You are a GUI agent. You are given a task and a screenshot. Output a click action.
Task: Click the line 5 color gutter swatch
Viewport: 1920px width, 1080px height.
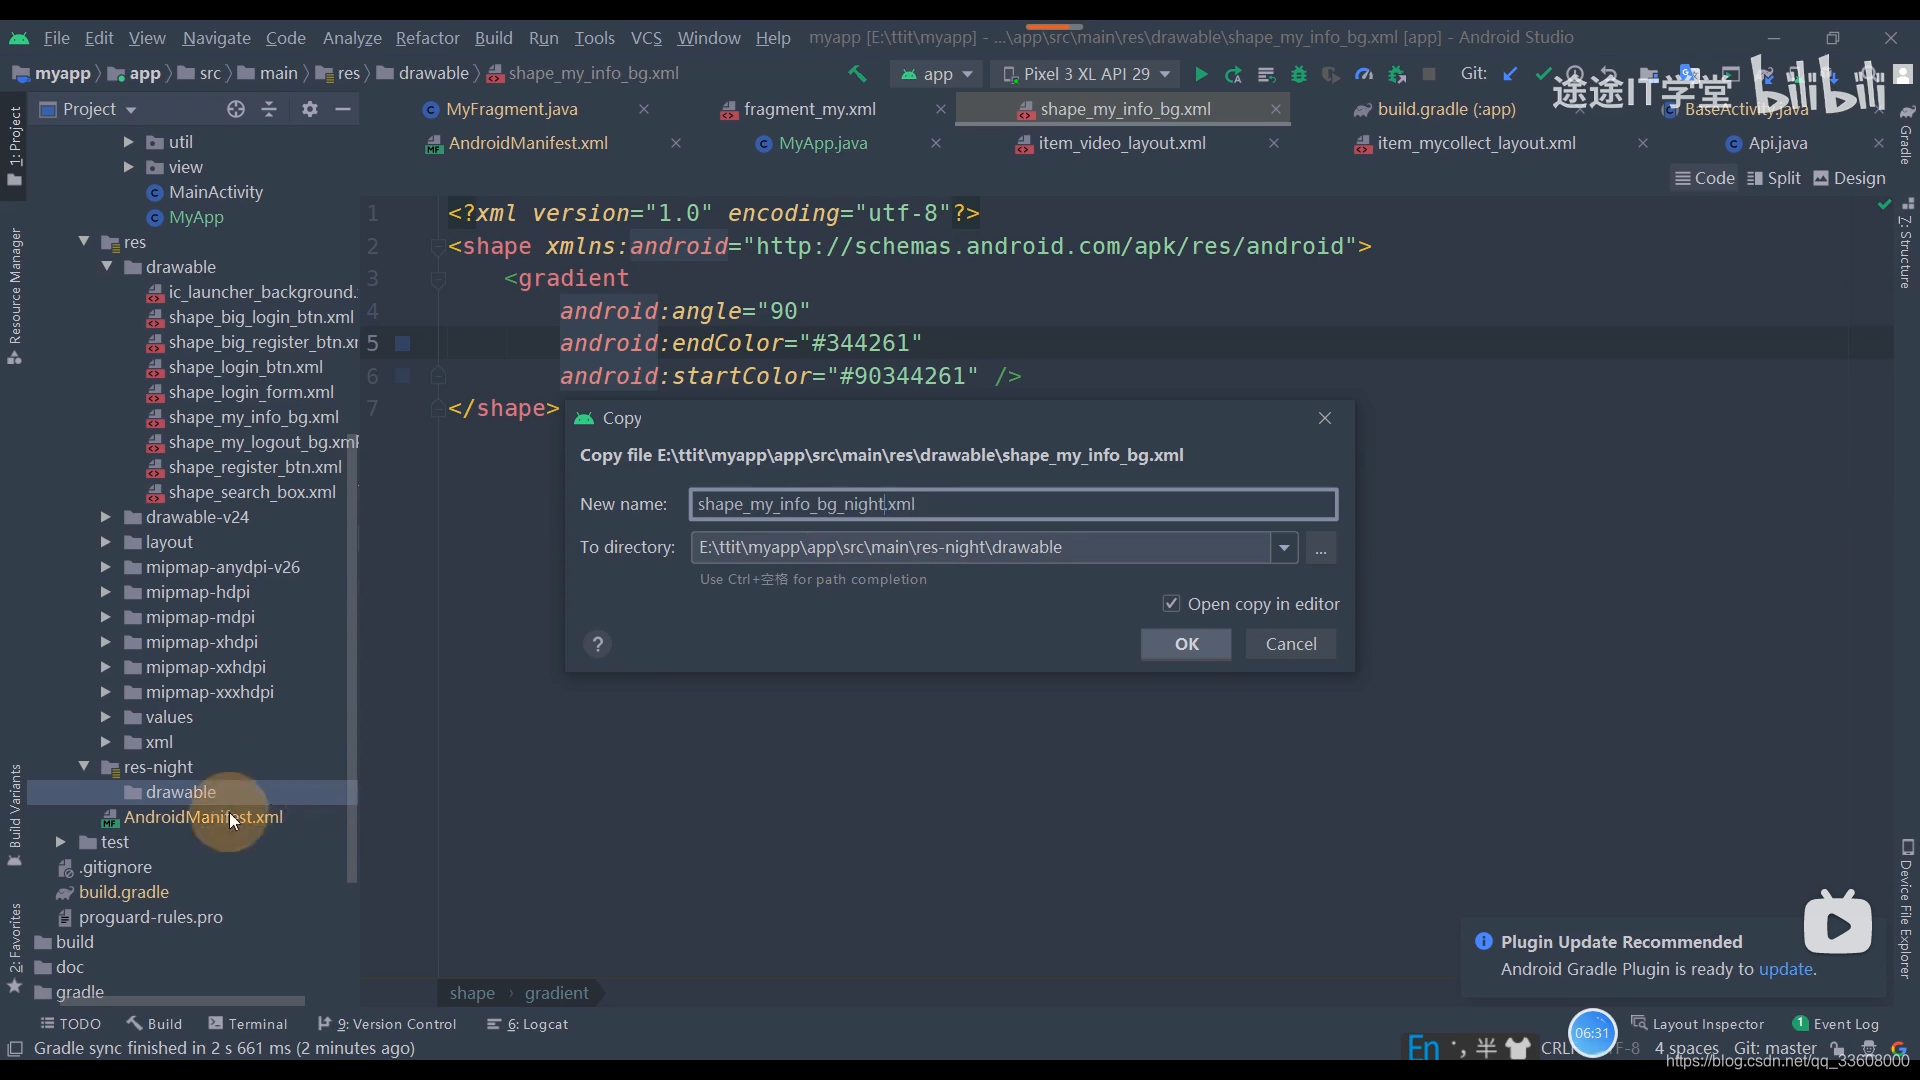point(403,343)
